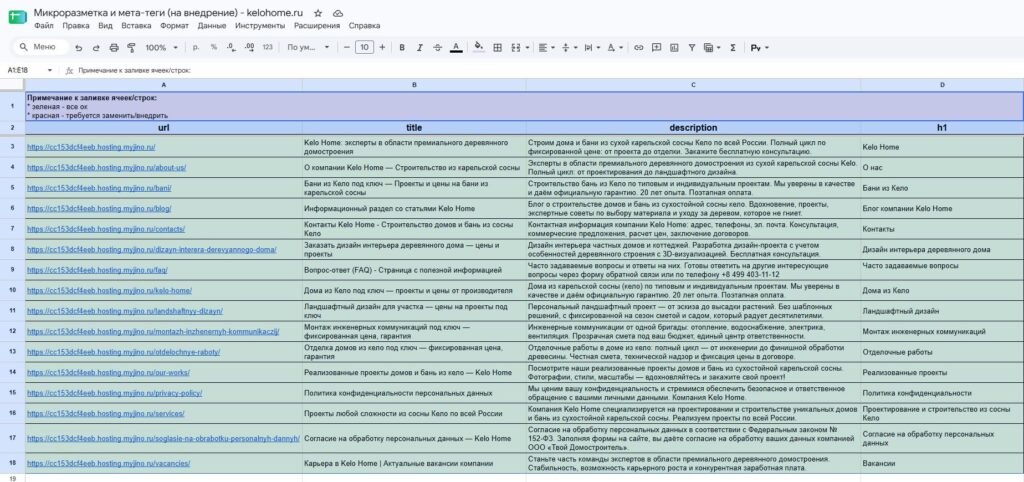Open input tools (Ру) selector
Screen dimensions: 1024x482
(x=759, y=48)
